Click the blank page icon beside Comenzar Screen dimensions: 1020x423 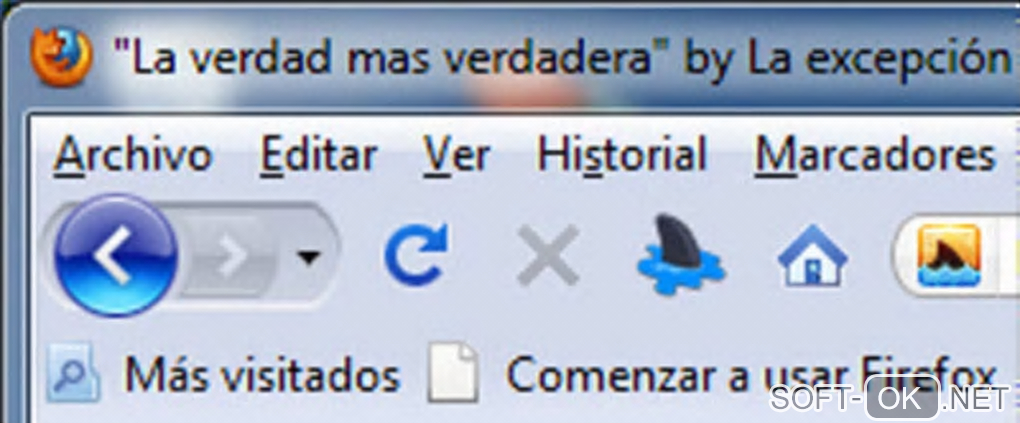pos(453,374)
